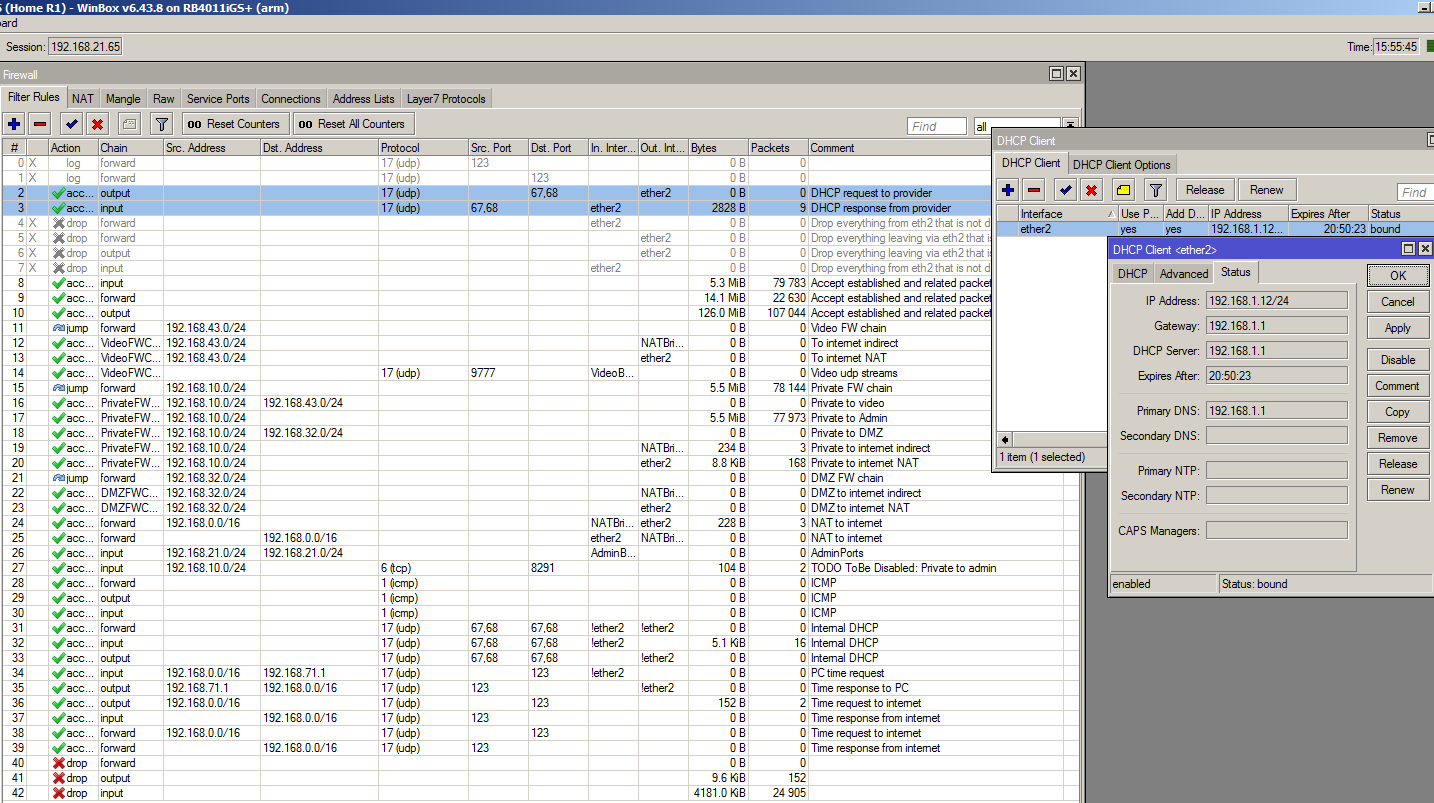
Task: Click Disable button in DHCP Client ether2 dialog
Action: click(x=1397, y=360)
